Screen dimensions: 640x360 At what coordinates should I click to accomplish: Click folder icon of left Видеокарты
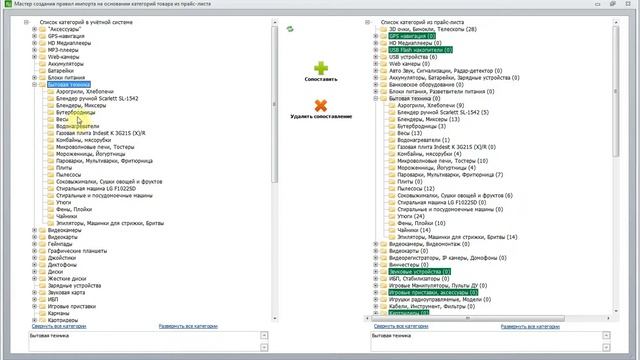pyautogui.click(x=42, y=237)
